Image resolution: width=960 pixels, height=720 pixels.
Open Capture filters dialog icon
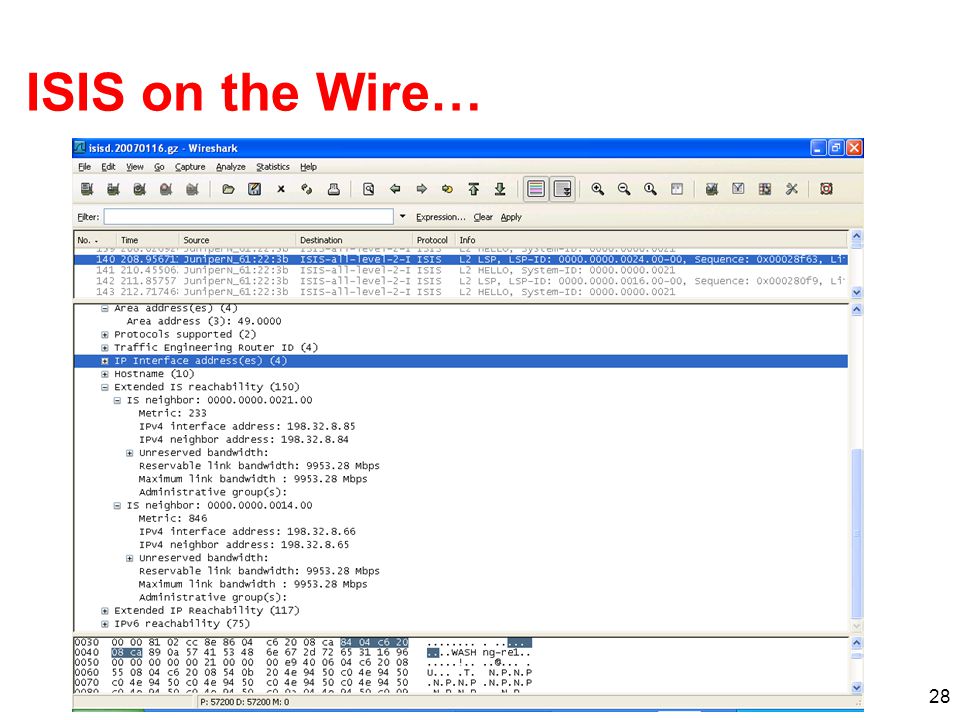[711, 189]
